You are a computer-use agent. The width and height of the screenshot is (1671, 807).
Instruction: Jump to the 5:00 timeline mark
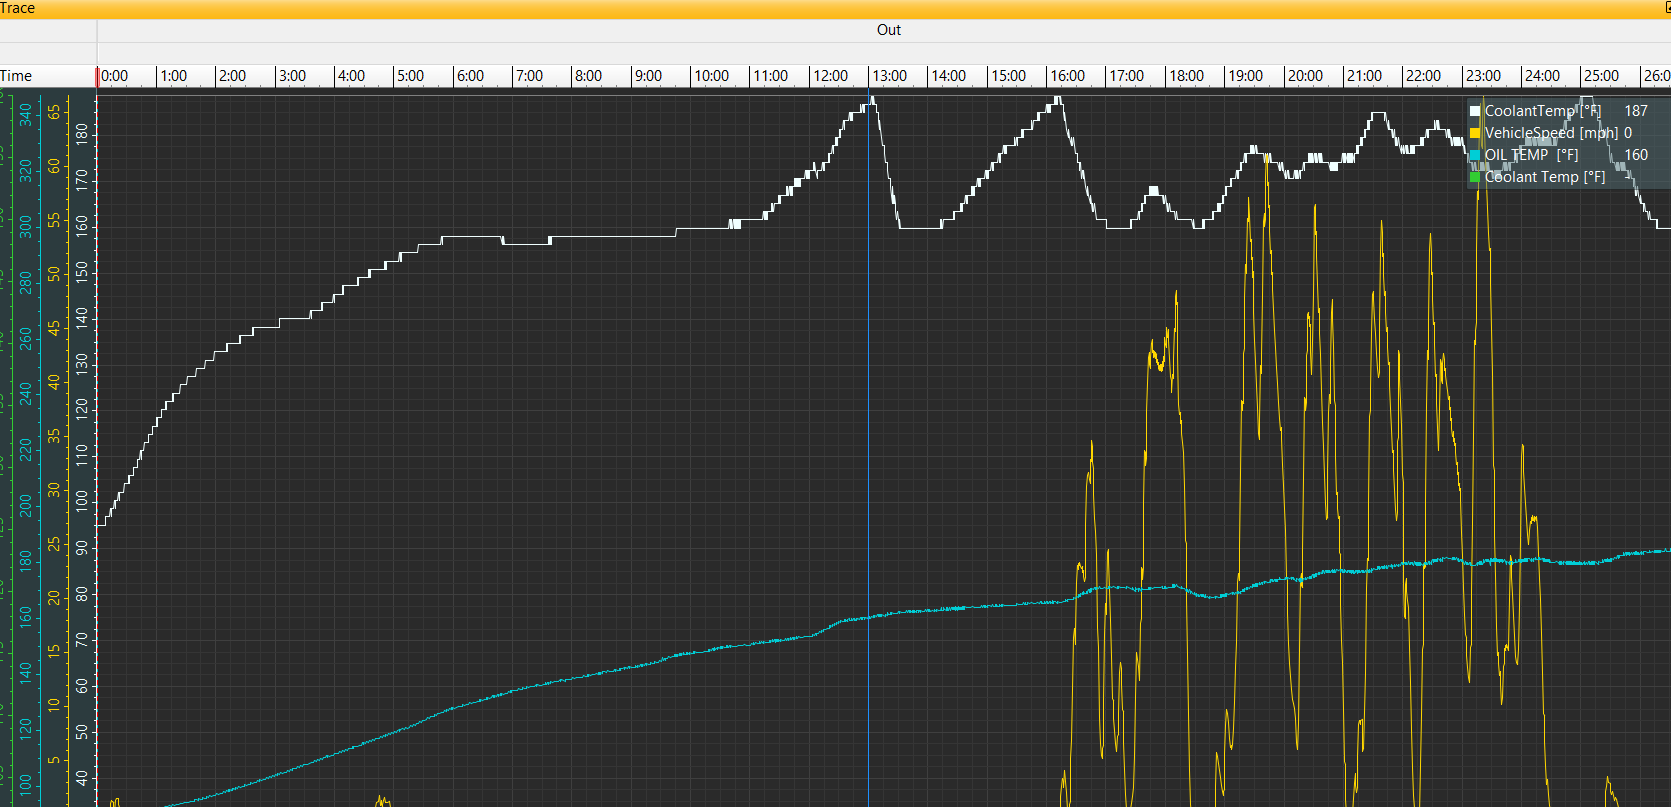pos(410,76)
